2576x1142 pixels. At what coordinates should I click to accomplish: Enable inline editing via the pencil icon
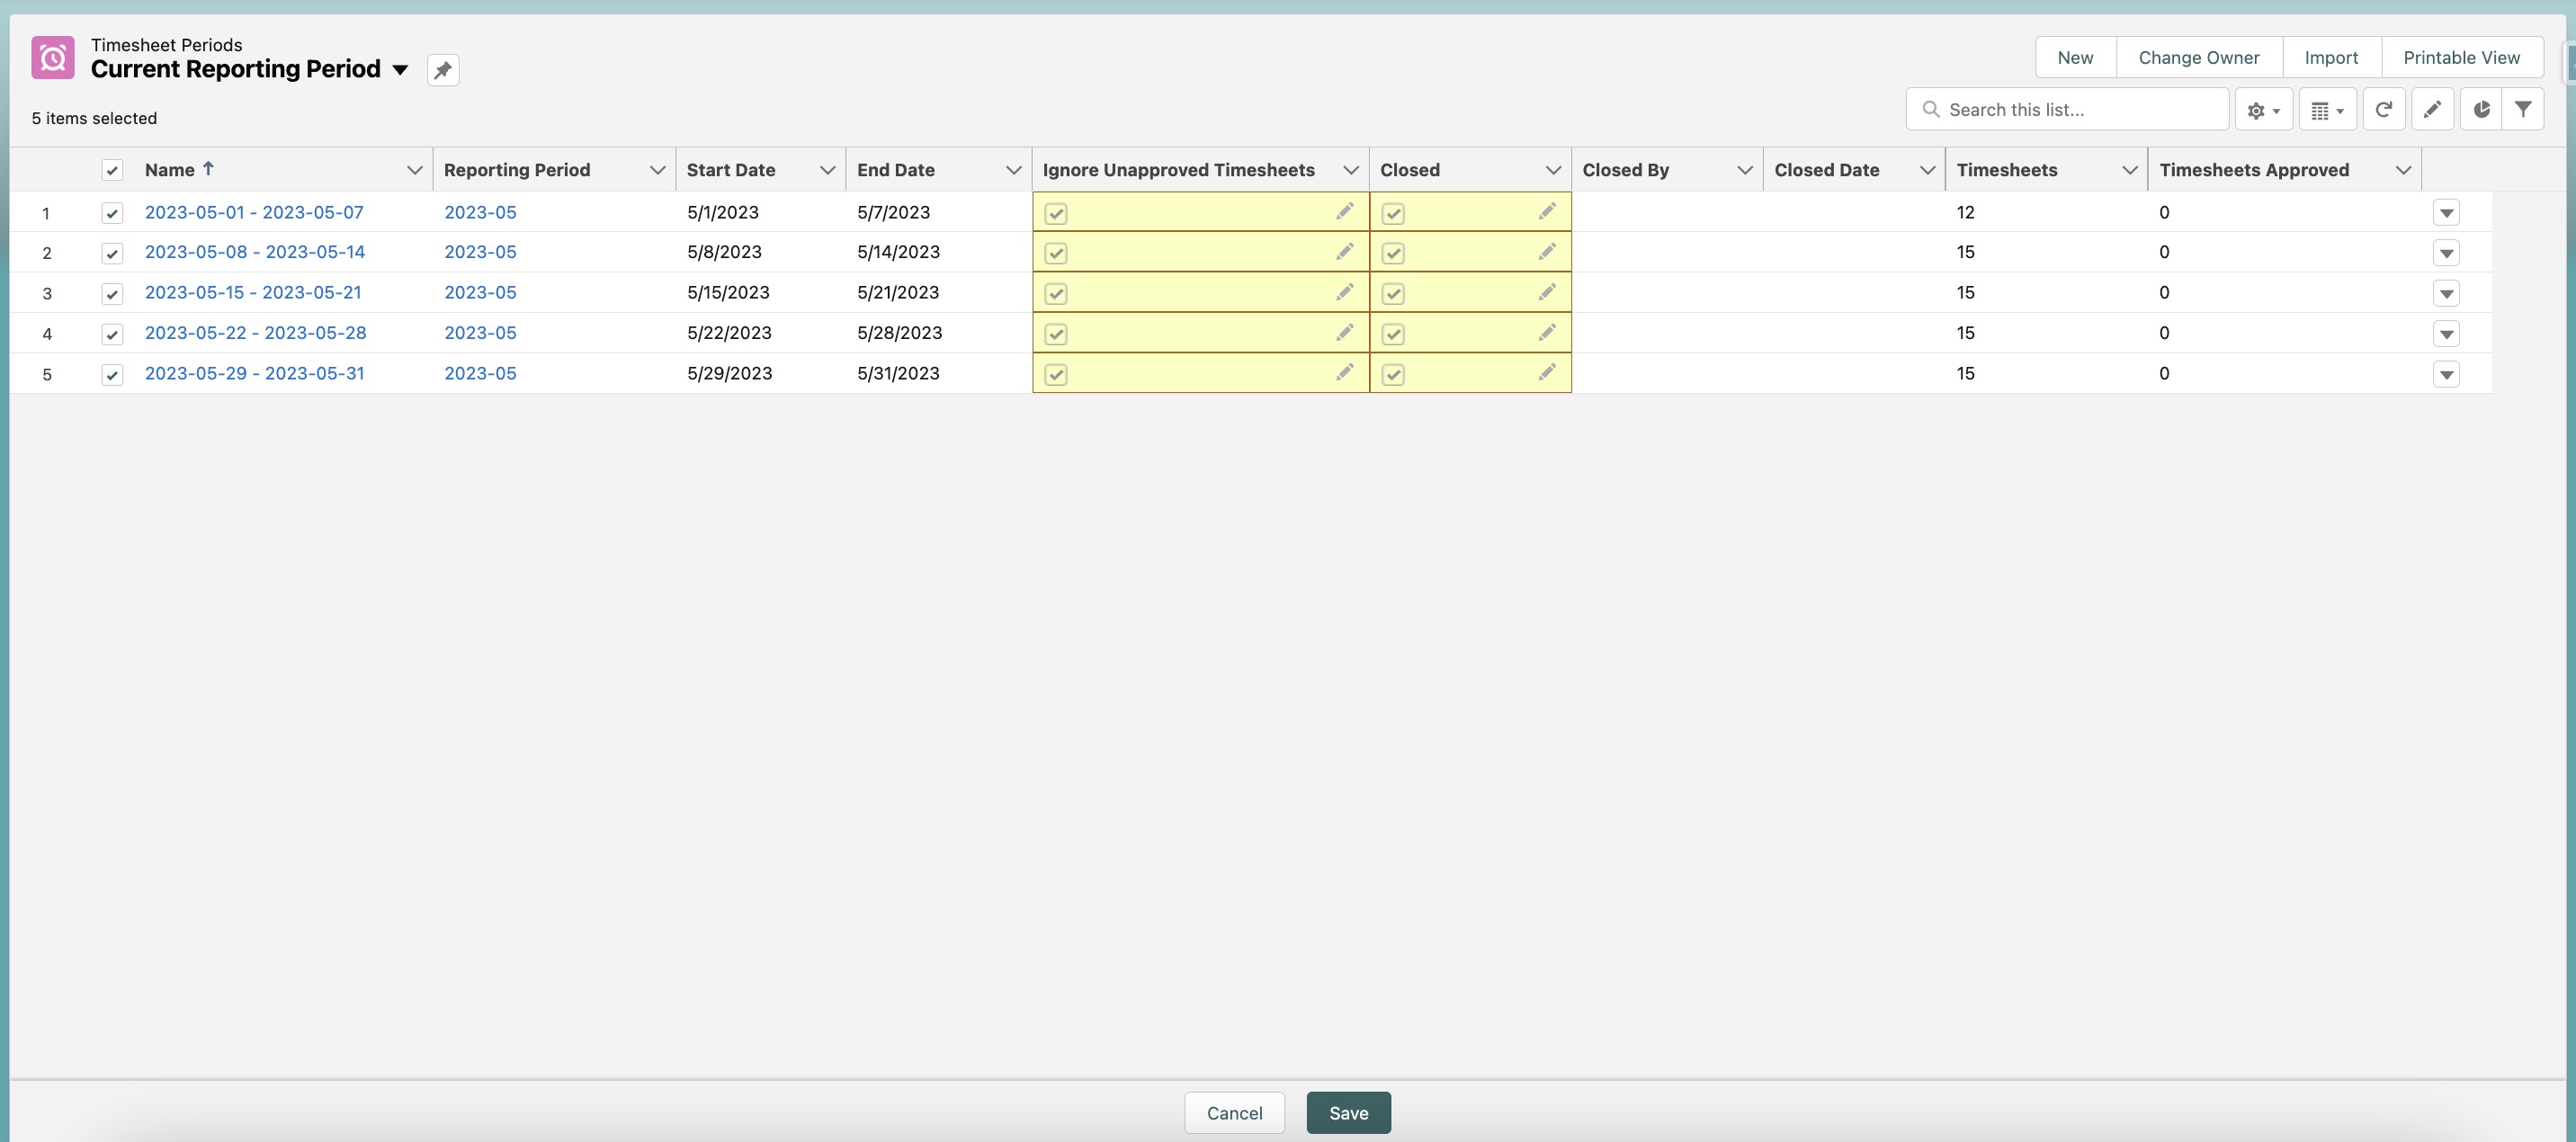[x=2432, y=109]
